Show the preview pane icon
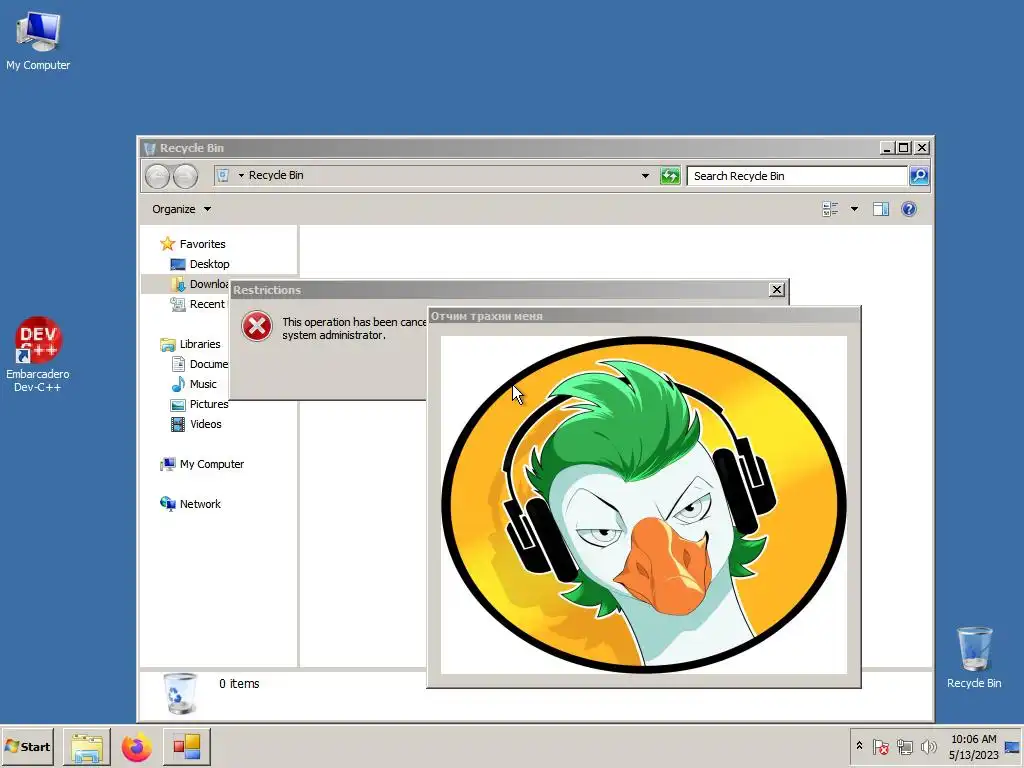Image resolution: width=1024 pixels, height=768 pixels. pyautogui.click(x=881, y=209)
